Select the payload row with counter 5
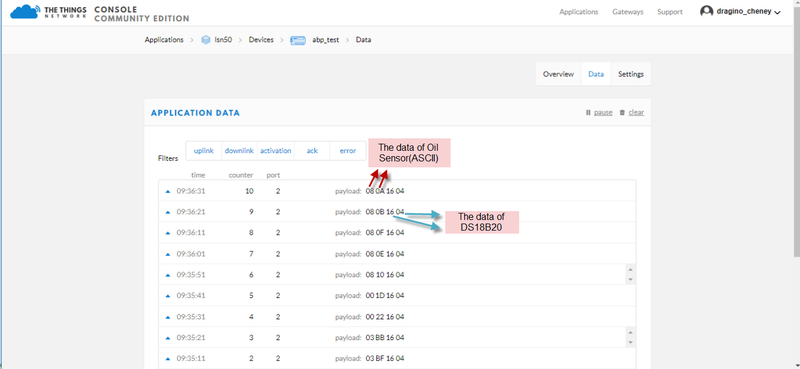Viewport: 800px width, 369px height. click(397, 295)
